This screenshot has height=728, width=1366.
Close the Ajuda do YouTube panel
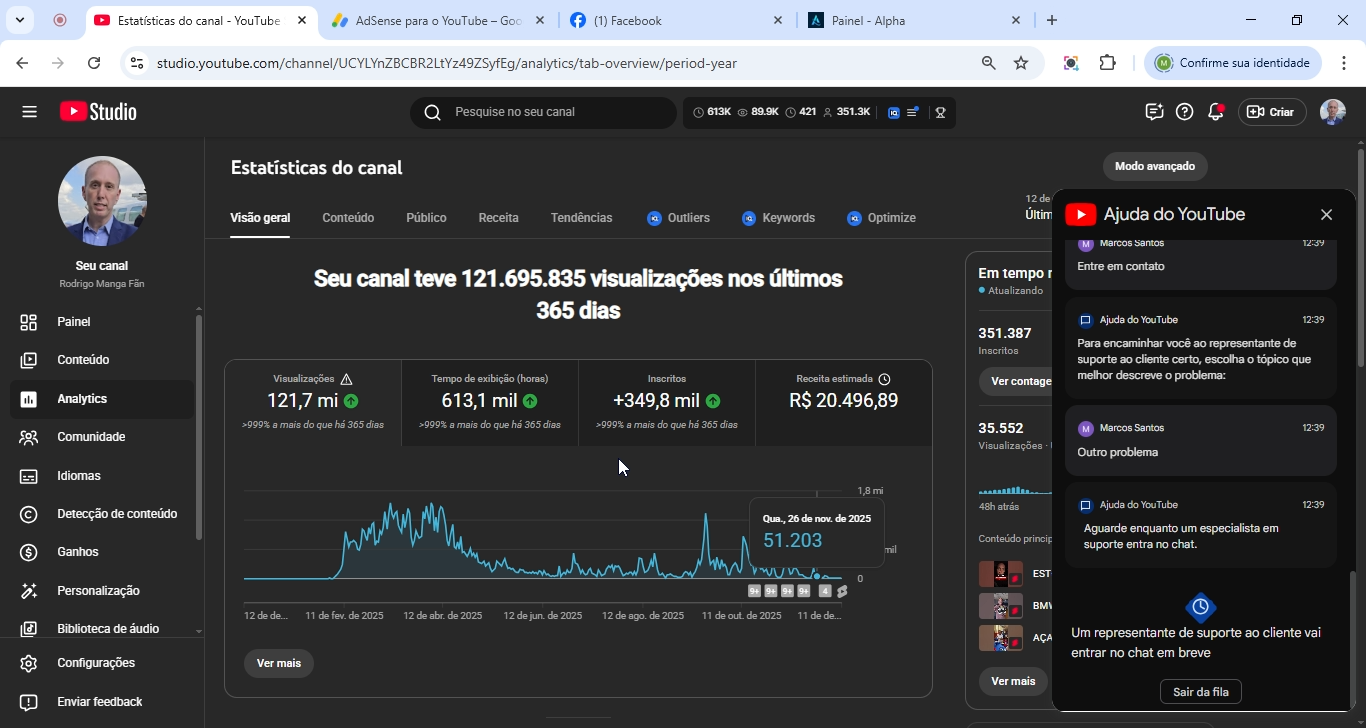[1326, 215]
